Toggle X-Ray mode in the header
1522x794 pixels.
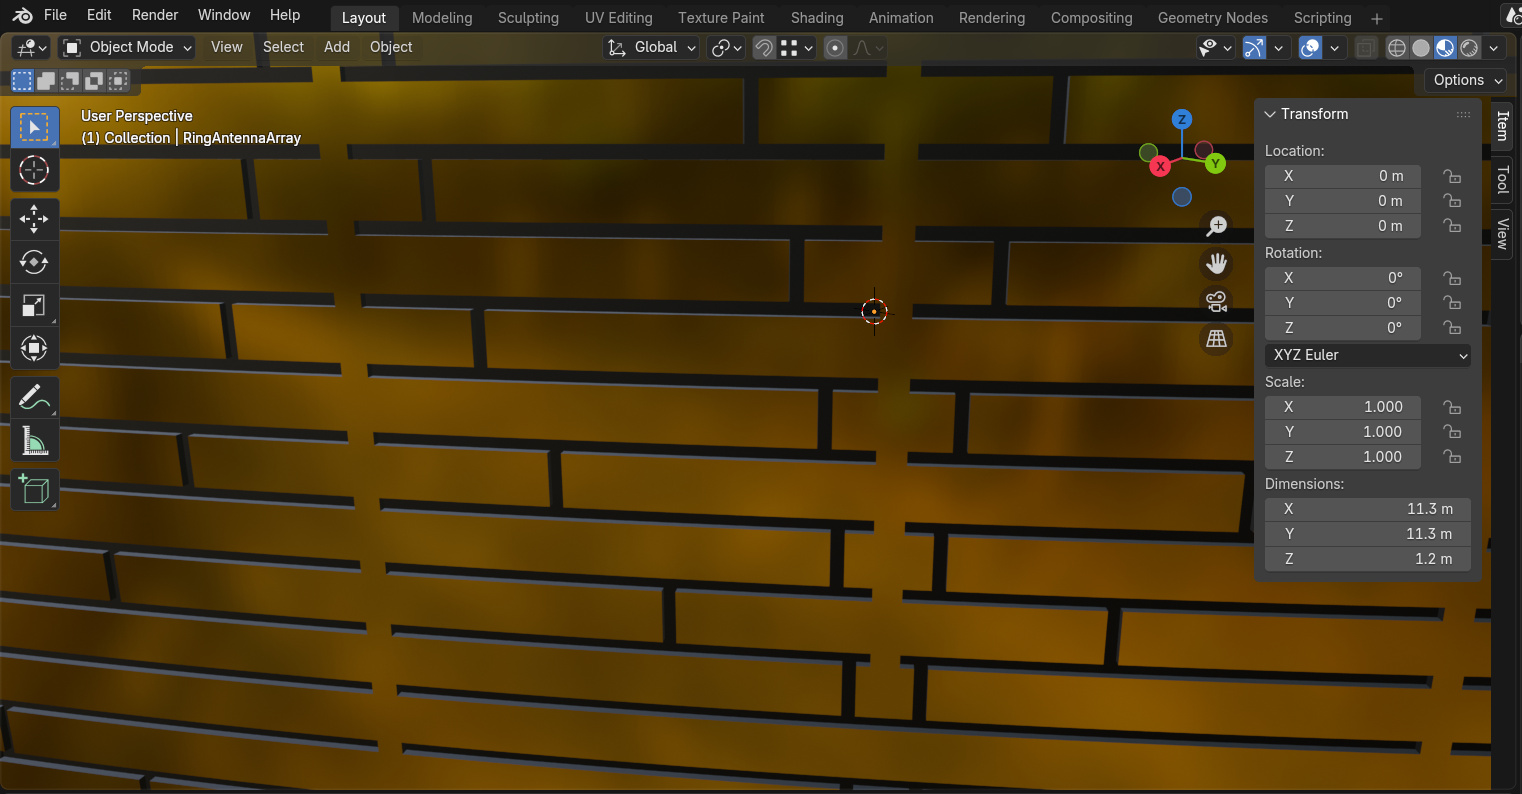point(1365,47)
